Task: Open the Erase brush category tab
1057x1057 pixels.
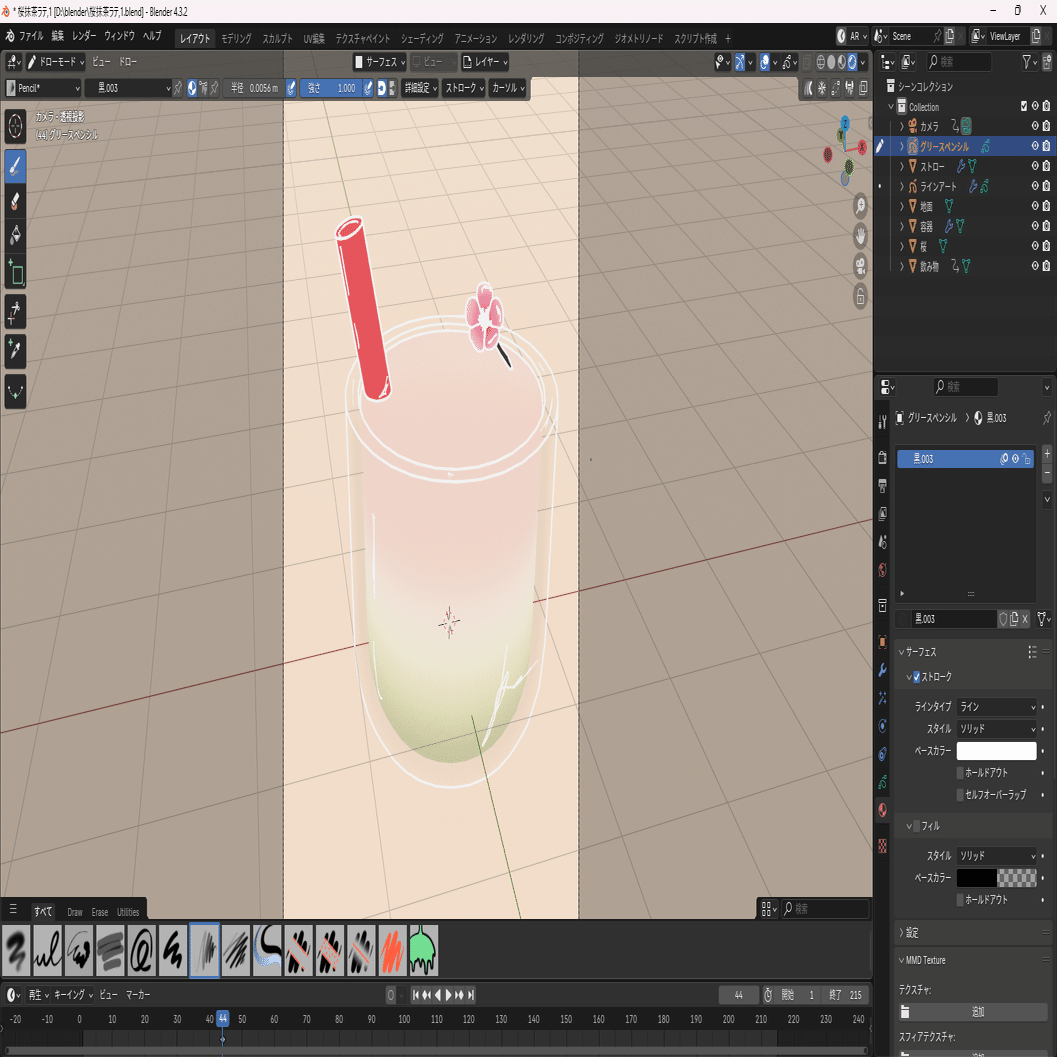Action: [100, 912]
